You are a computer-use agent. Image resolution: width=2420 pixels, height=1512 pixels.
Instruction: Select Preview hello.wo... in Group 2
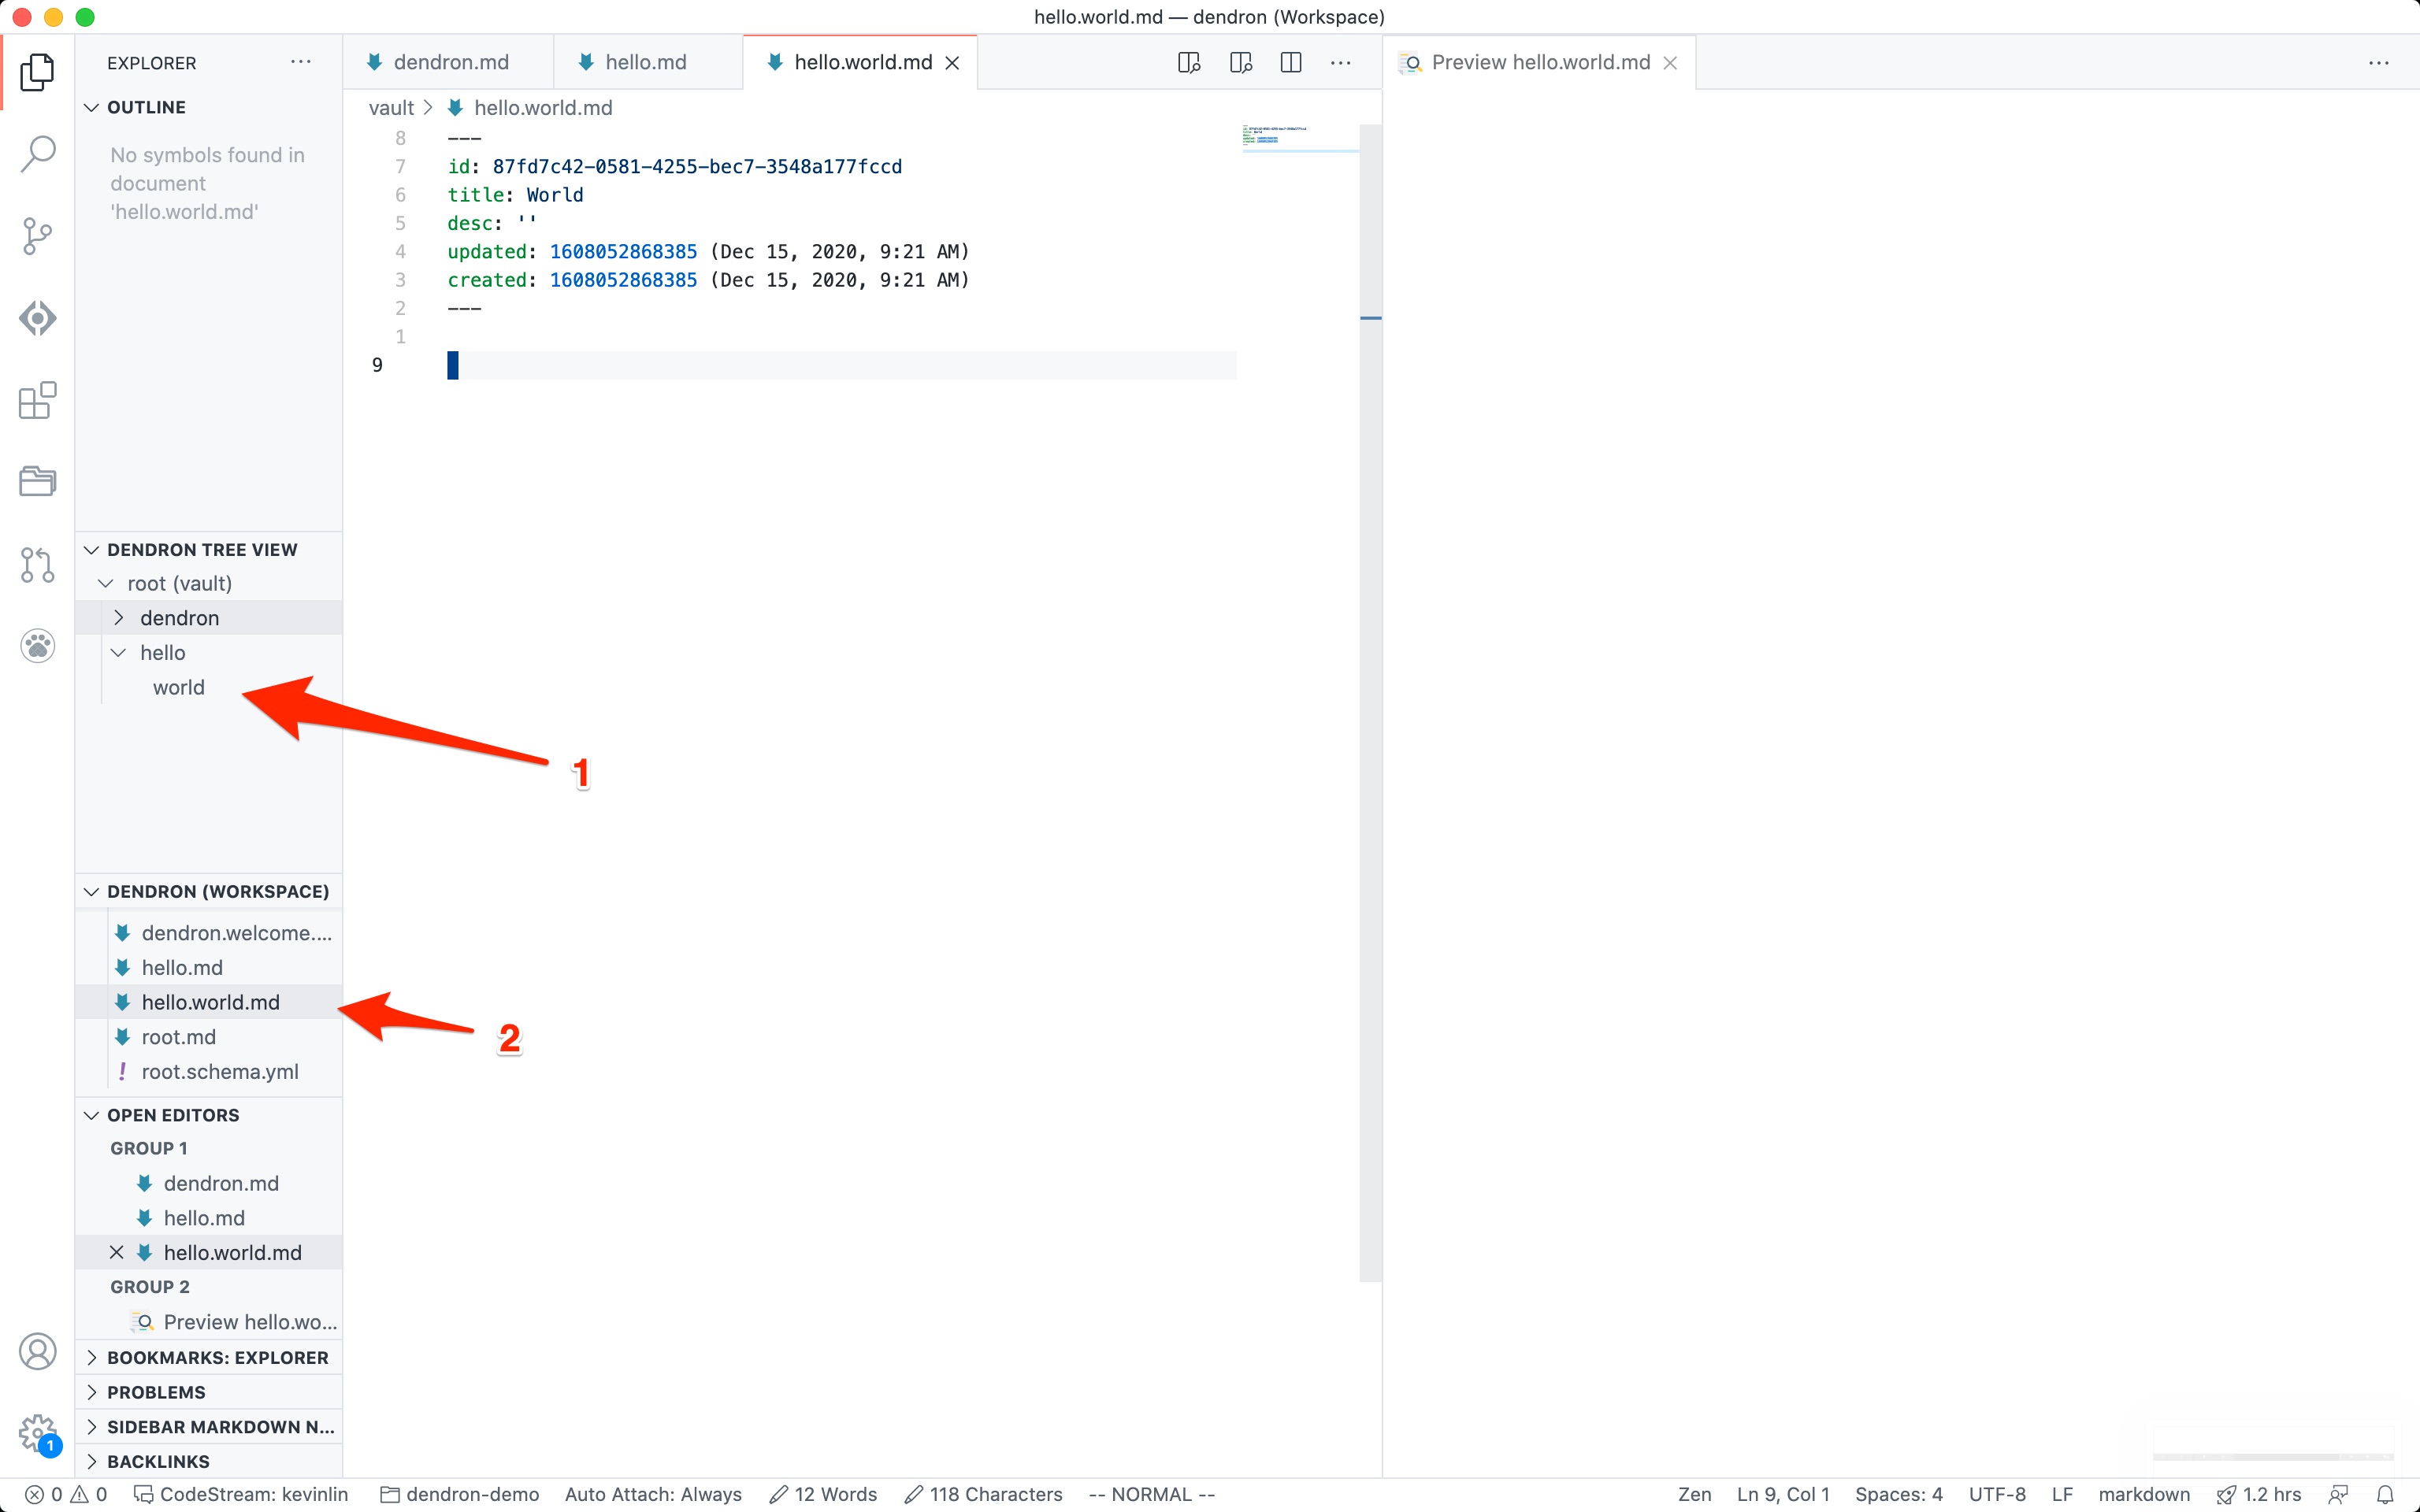click(x=209, y=1322)
